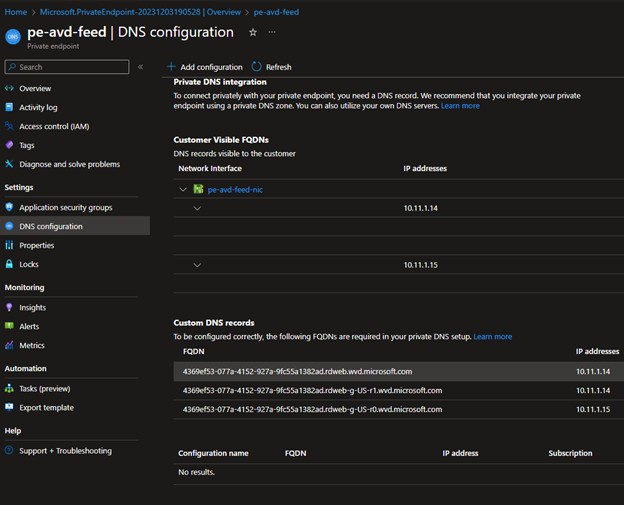Collapse the pe-avd-feed-nic tree row

(x=183, y=189)
